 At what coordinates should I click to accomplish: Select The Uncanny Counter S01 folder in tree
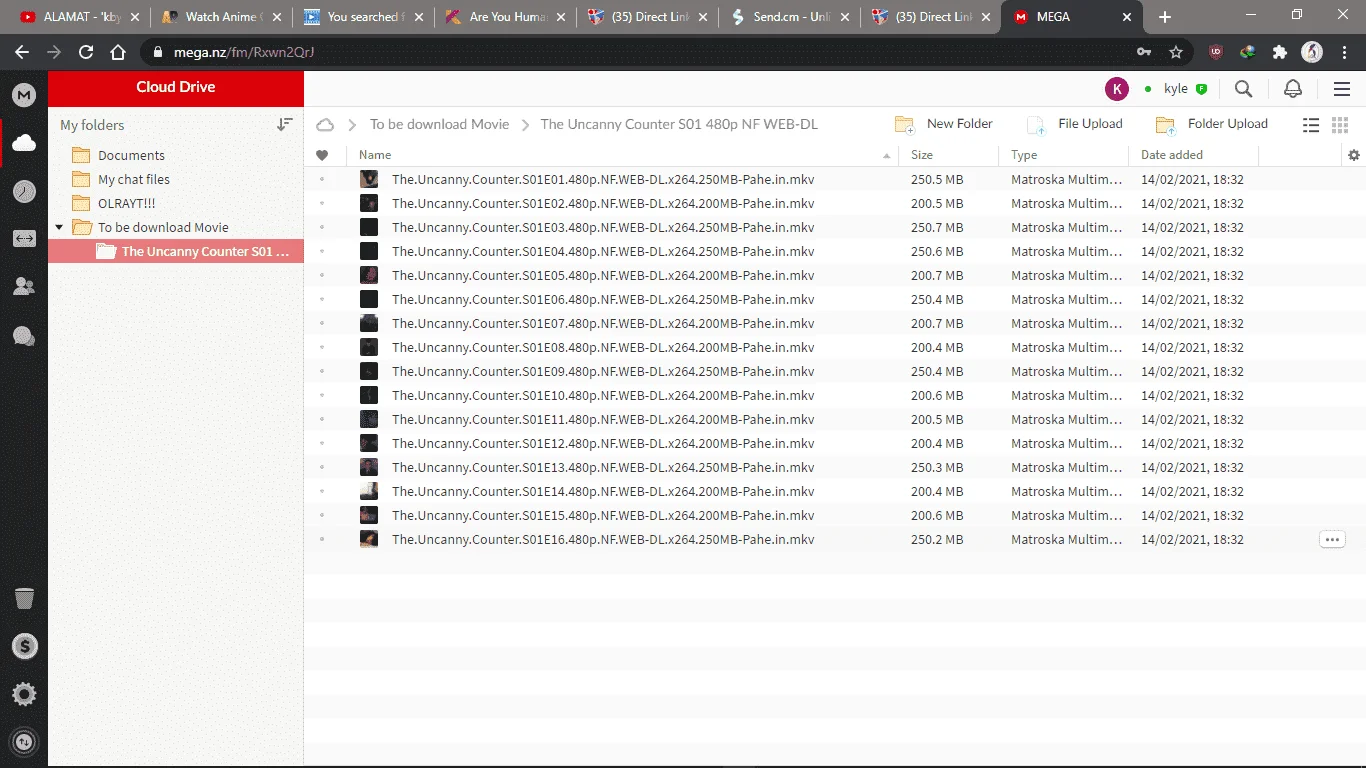pos(176,251)
